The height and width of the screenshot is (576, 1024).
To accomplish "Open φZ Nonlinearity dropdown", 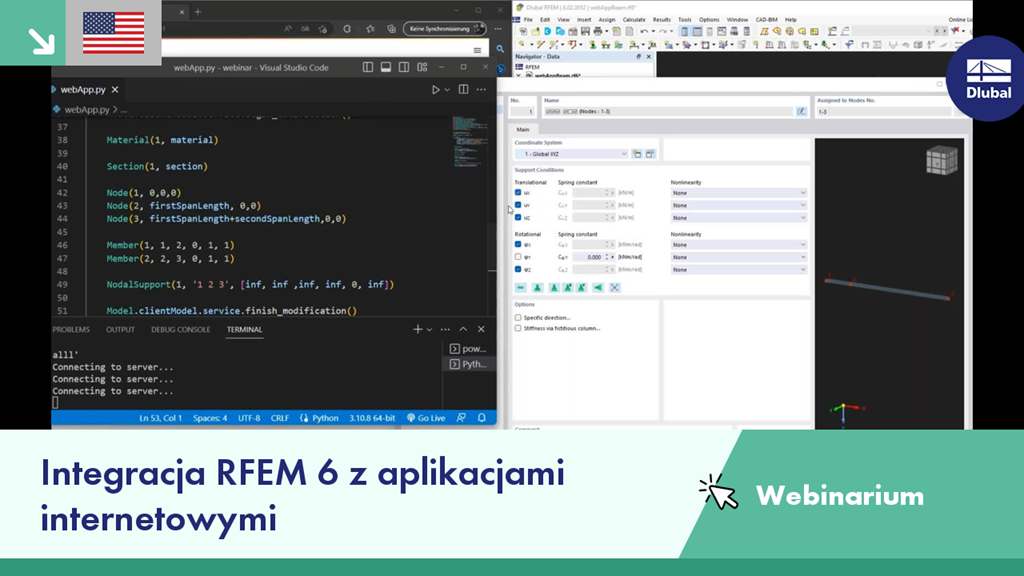I will (x=739, y=269).
